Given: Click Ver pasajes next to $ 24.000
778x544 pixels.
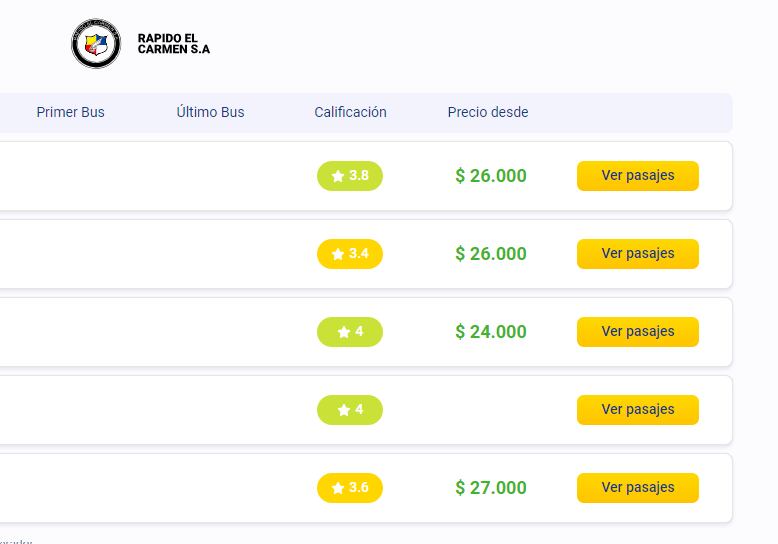Looking at the screenshot, I should (x=637, y=332).
